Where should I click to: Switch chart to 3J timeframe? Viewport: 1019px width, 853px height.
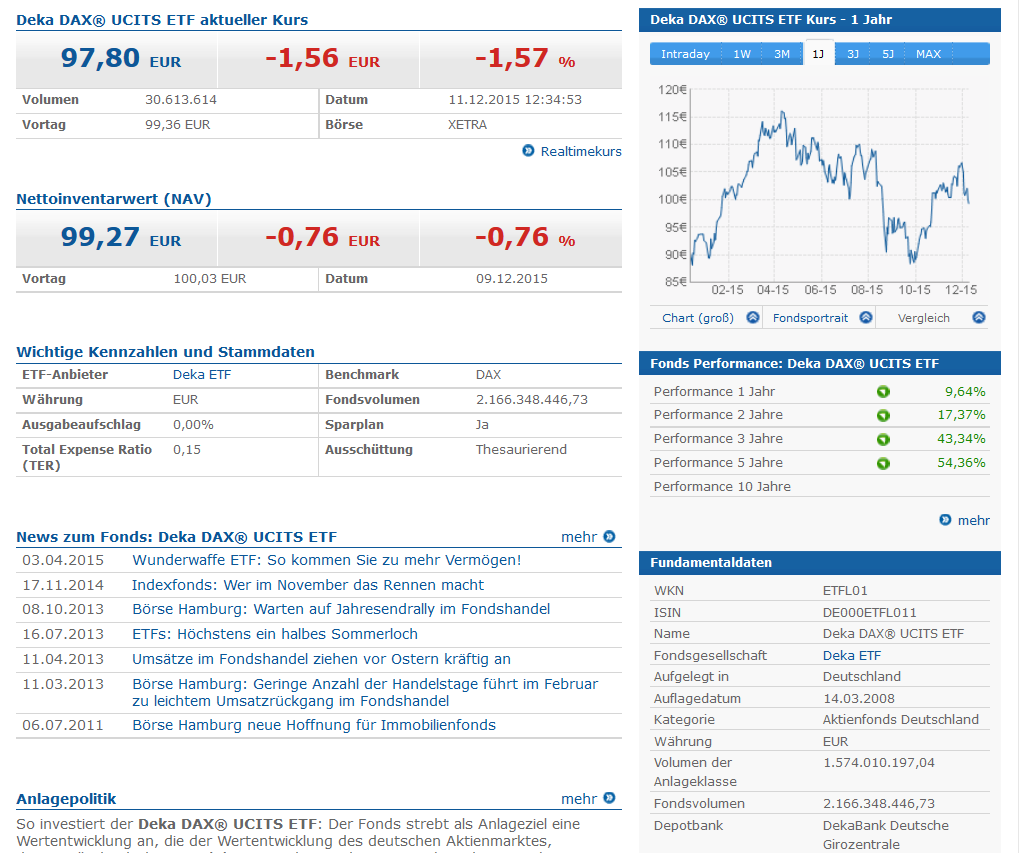tap(853, 54)
